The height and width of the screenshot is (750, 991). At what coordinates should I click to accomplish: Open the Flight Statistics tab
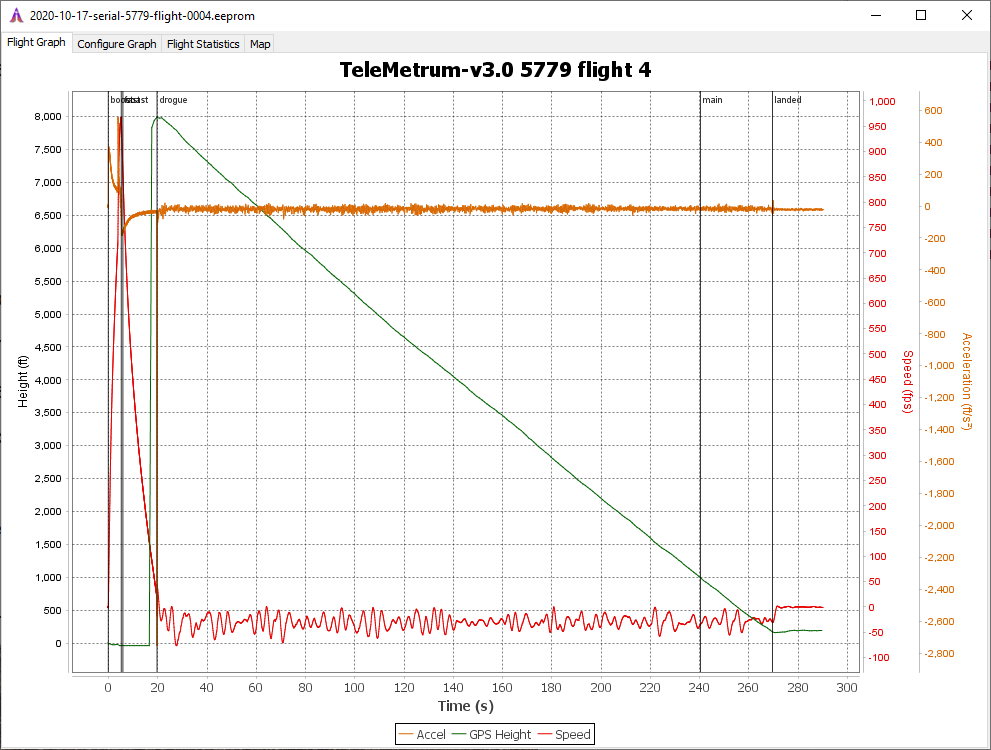pos(203,44)
